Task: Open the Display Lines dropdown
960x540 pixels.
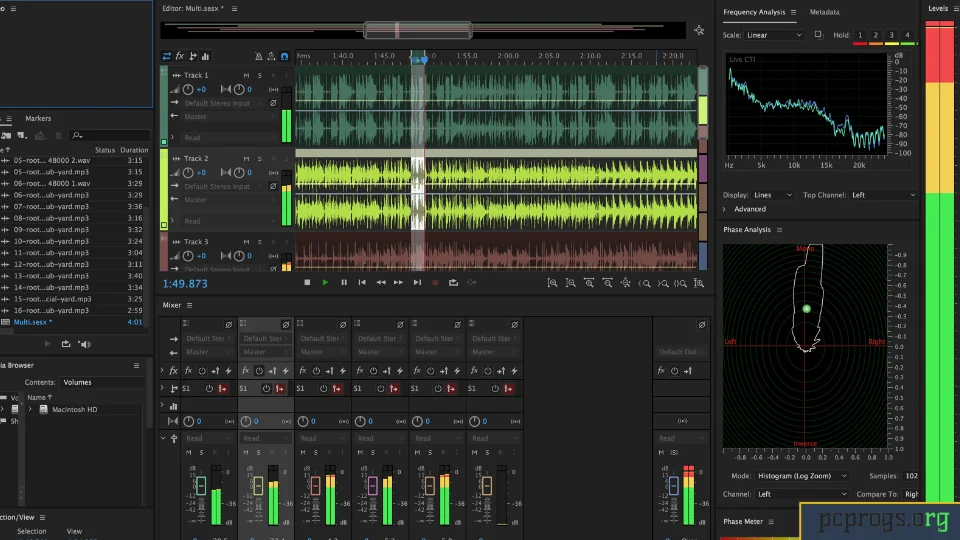Action: tap(773, 195)
